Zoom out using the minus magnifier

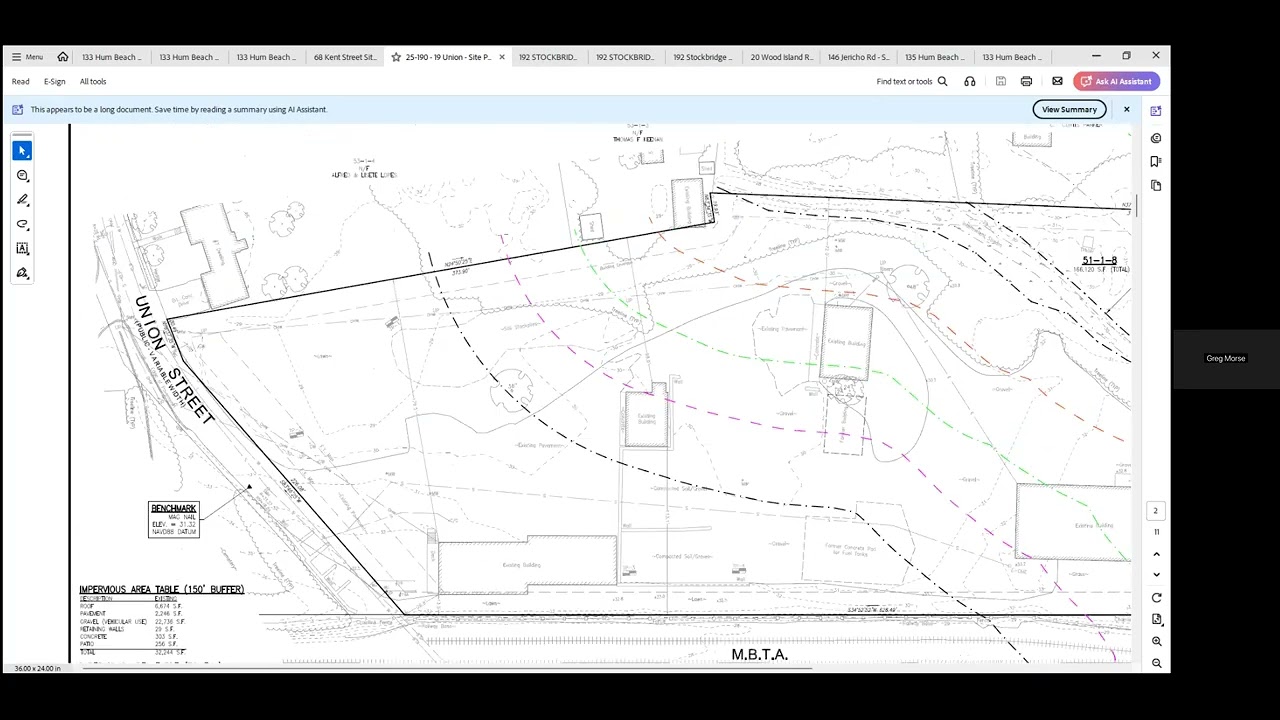[x=1157, y=664]
